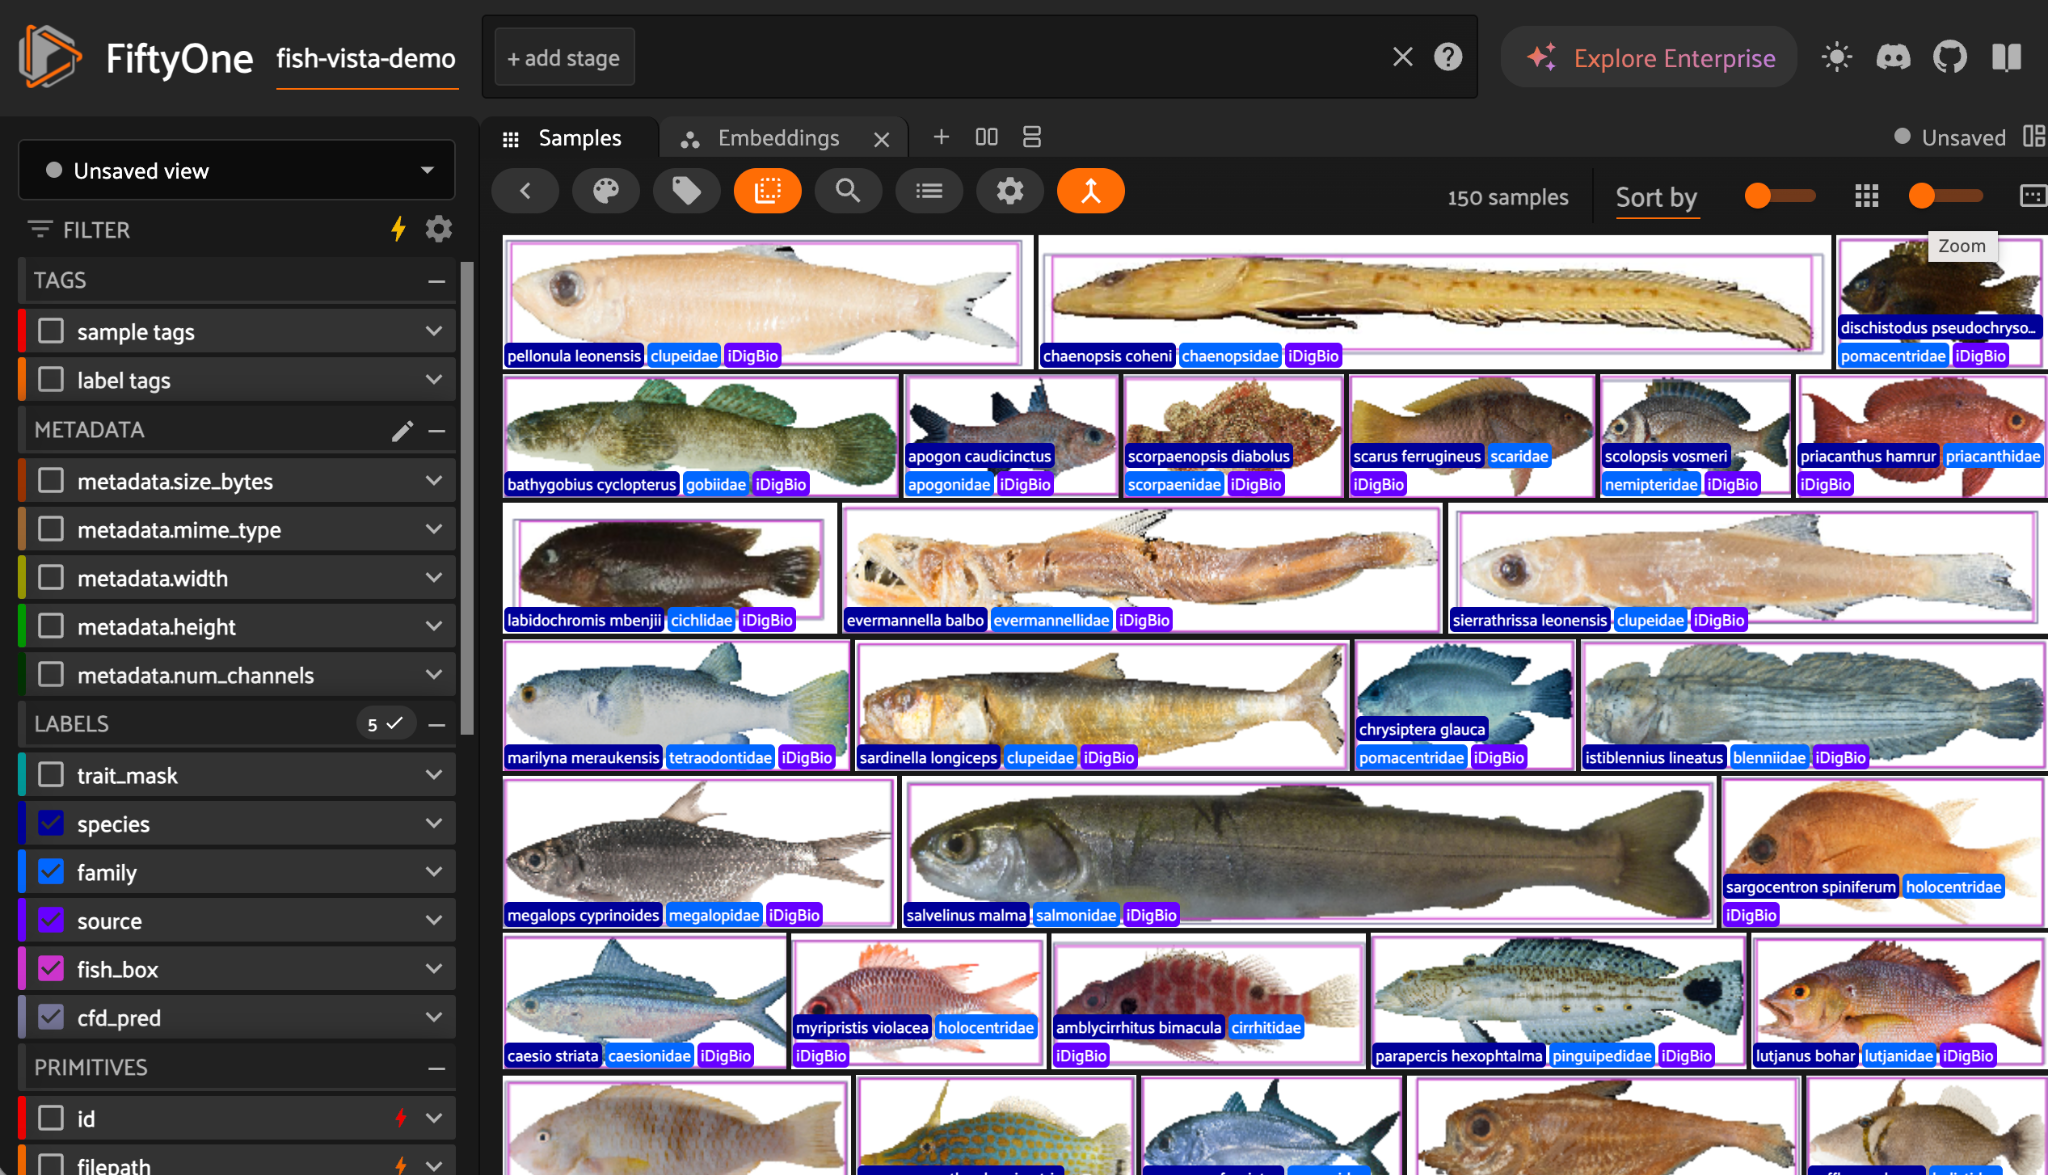Screen dimensions: 2048x1175
Task: Expand the source field chevron
Action: tap(434, 920)
